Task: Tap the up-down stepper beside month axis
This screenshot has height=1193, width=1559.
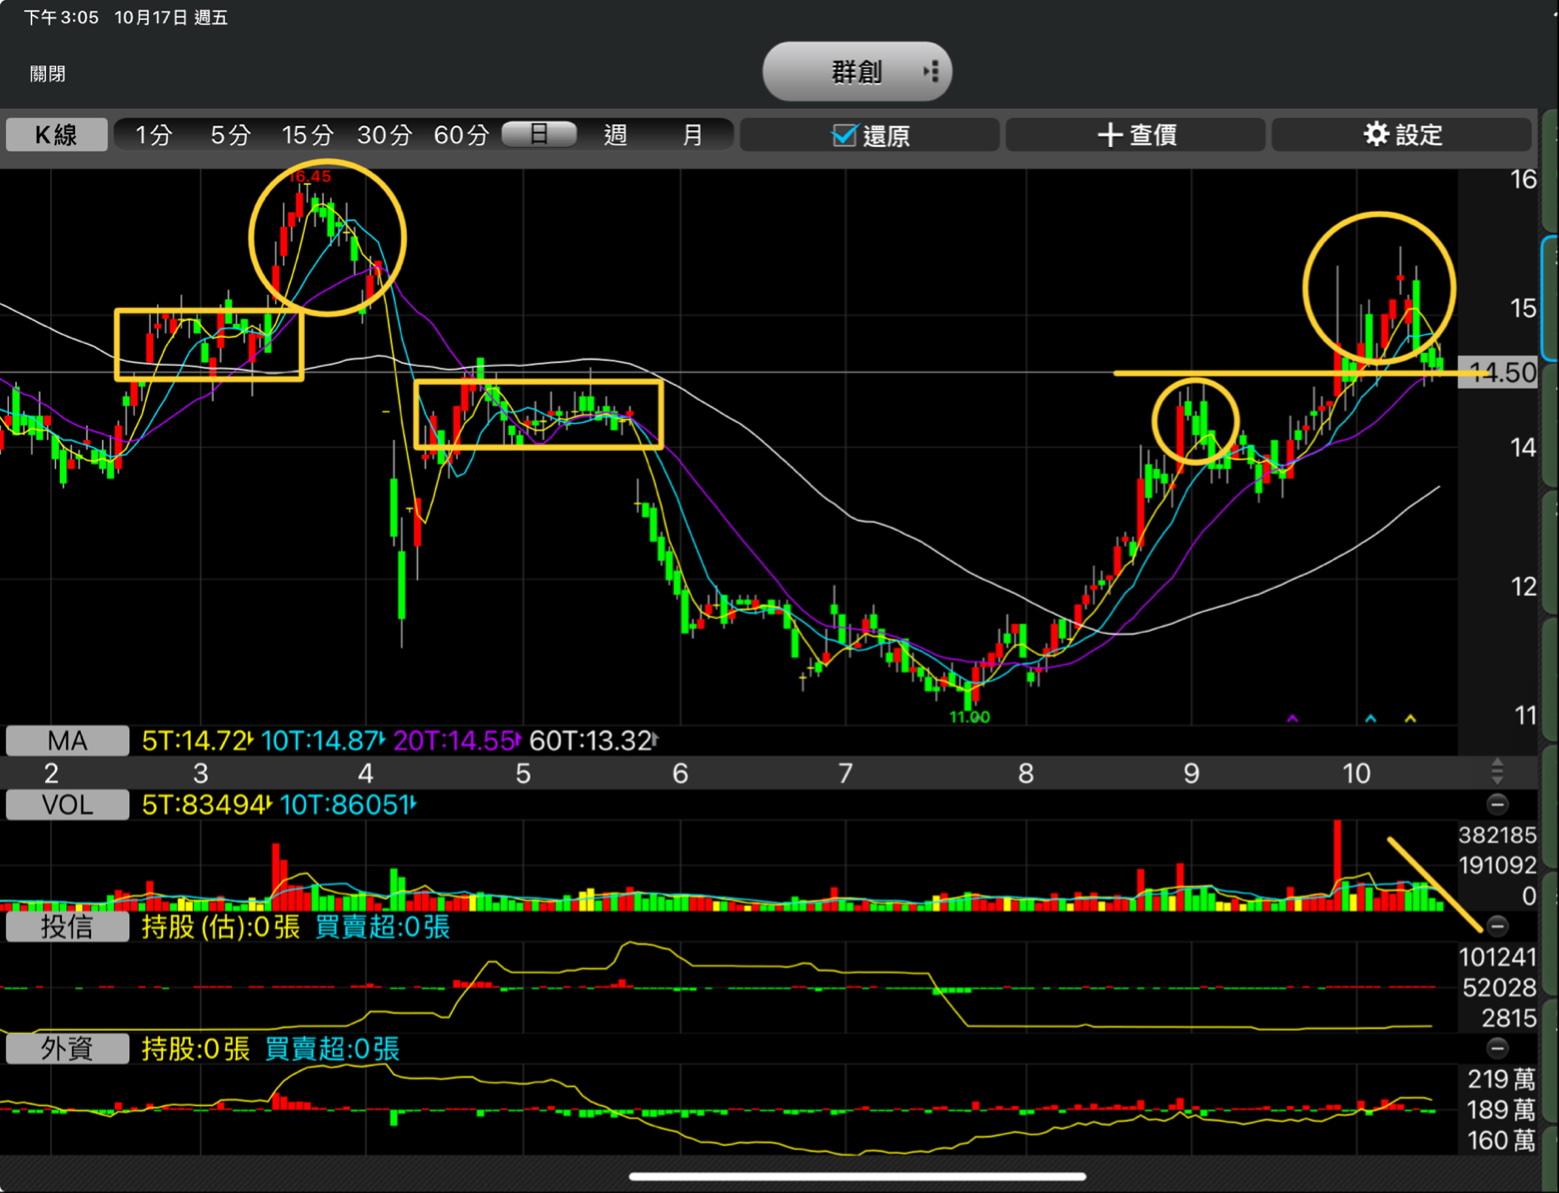Action: click(1497, 771)
